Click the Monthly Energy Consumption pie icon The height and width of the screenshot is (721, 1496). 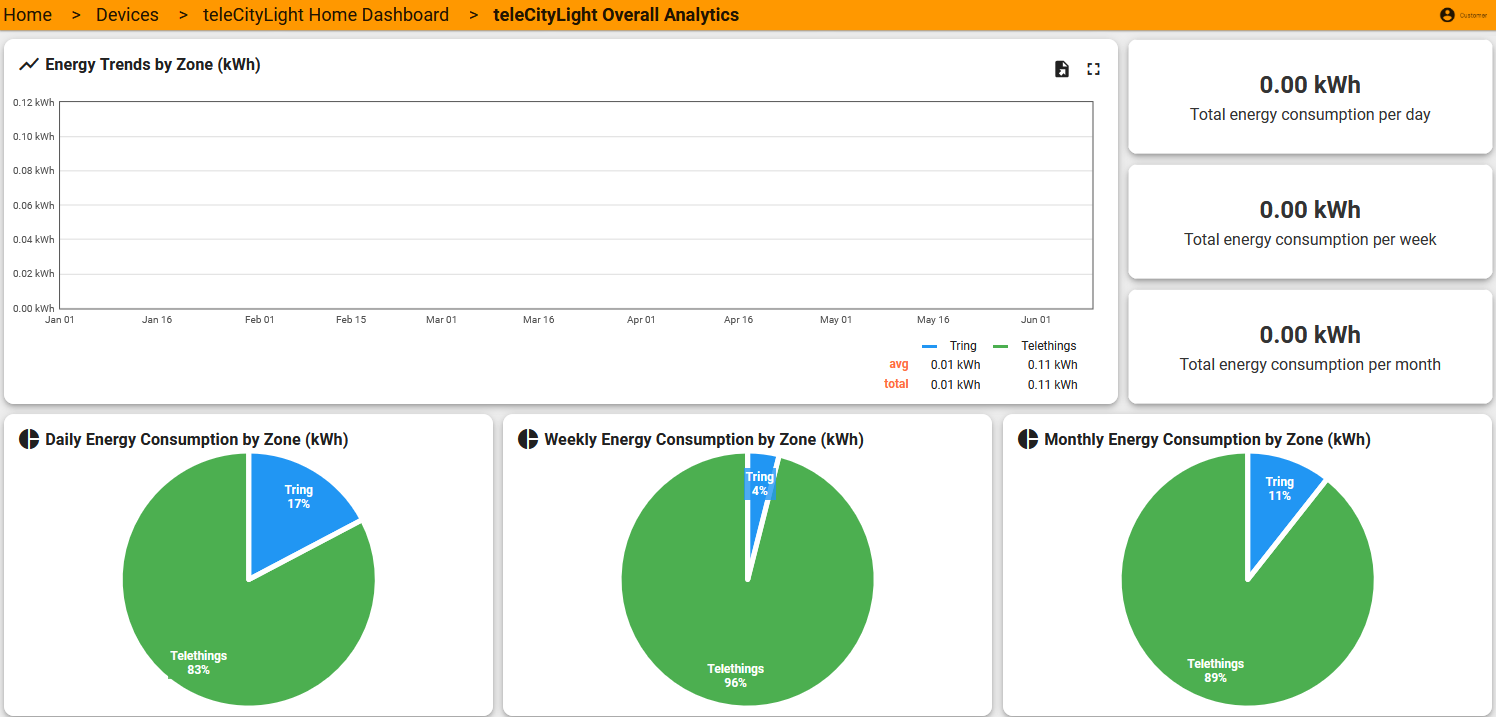pyautogui.click(x=1028, y=440)
